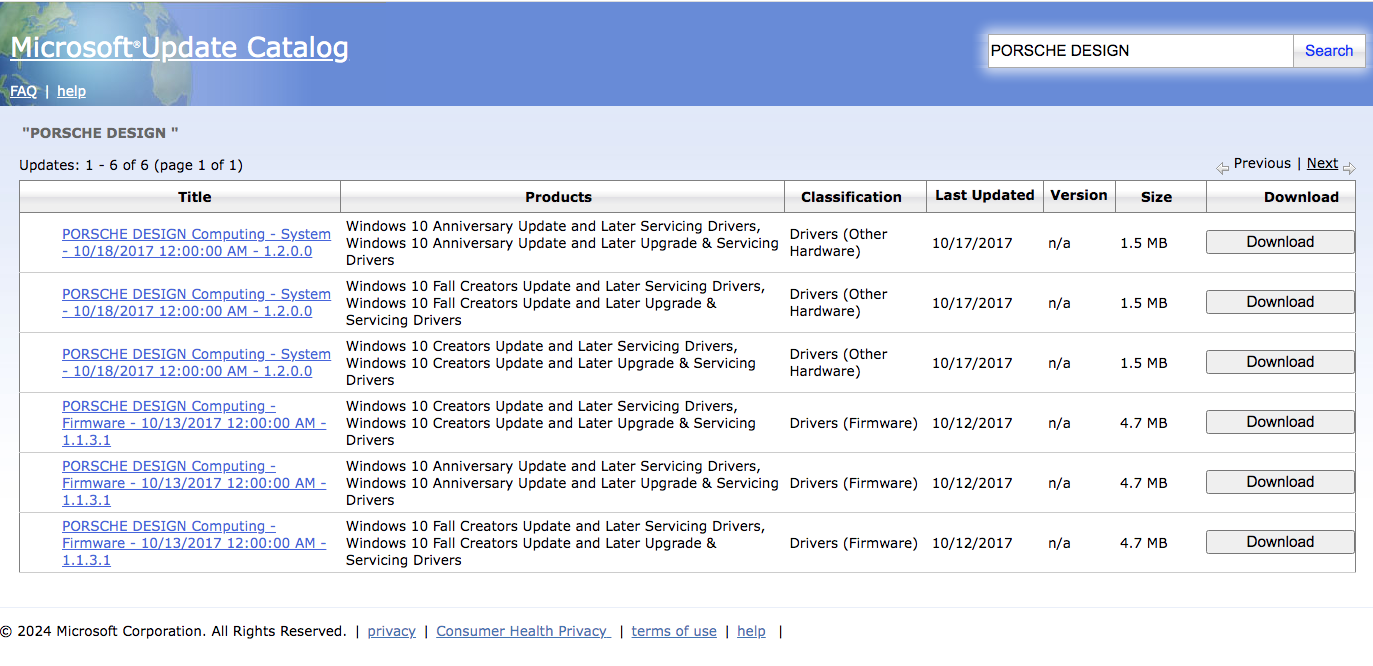This screenshot has width=1373, height=666.
Task: Sort results by the Version column header
Action: 1079,195
